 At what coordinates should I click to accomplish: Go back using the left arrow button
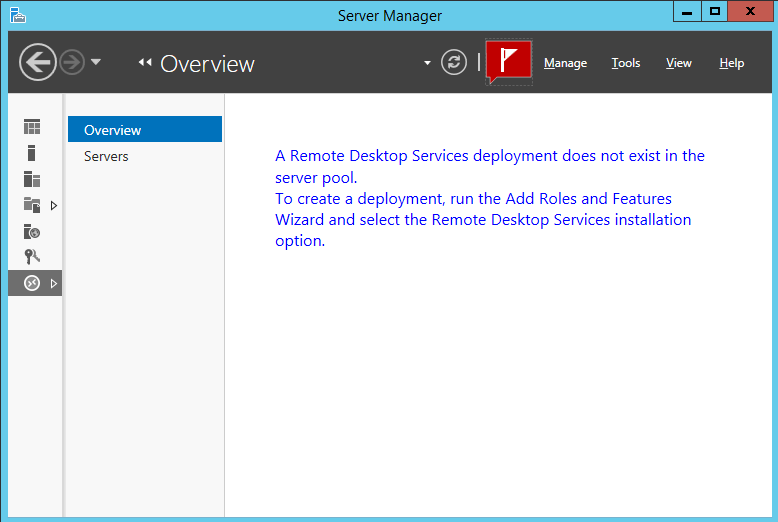point(37,63)
